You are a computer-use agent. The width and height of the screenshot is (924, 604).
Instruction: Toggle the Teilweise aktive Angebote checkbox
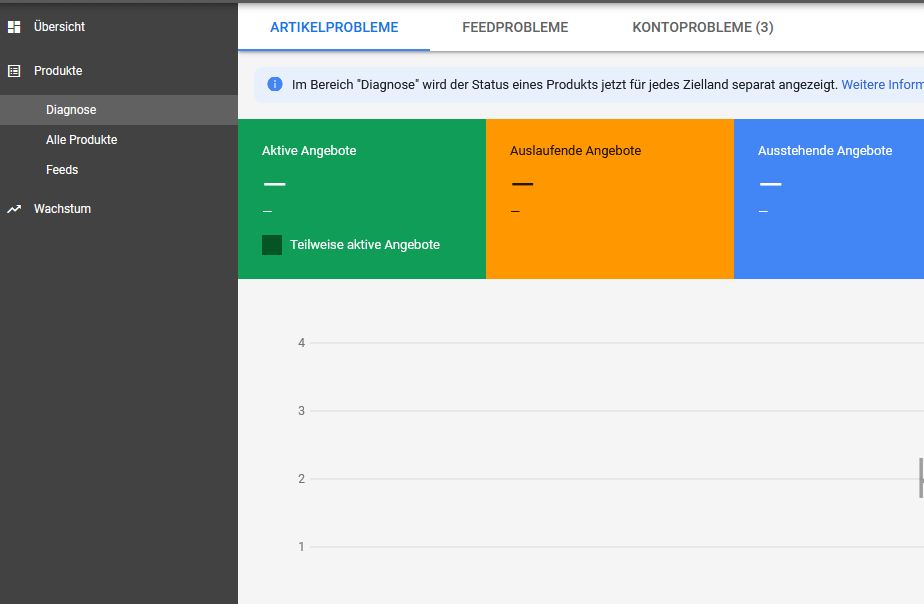point(272,245)
